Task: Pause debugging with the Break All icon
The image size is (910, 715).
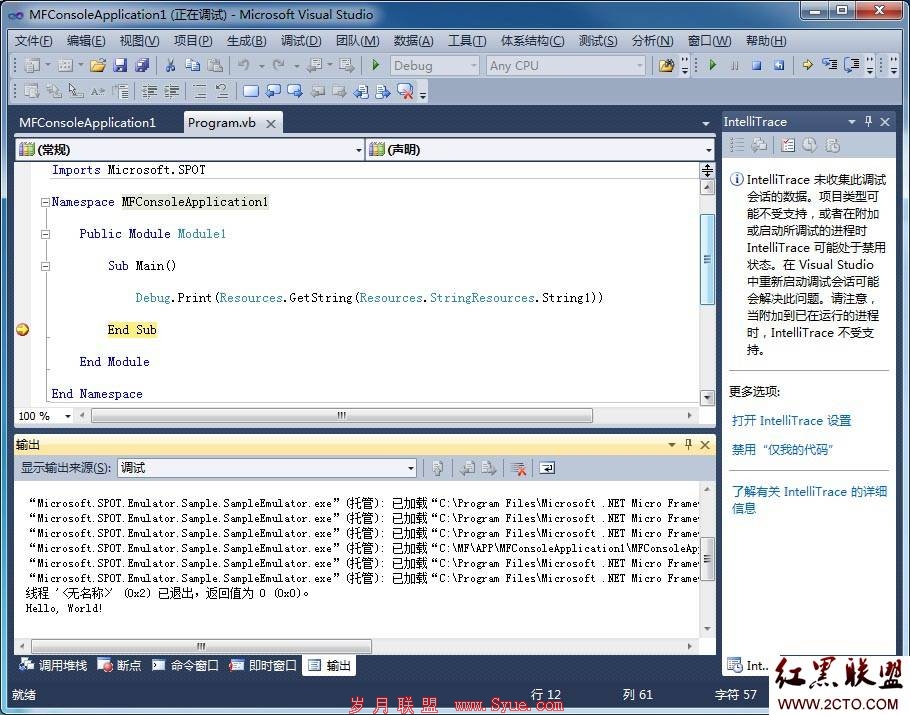Action: [x=735, y=66]
